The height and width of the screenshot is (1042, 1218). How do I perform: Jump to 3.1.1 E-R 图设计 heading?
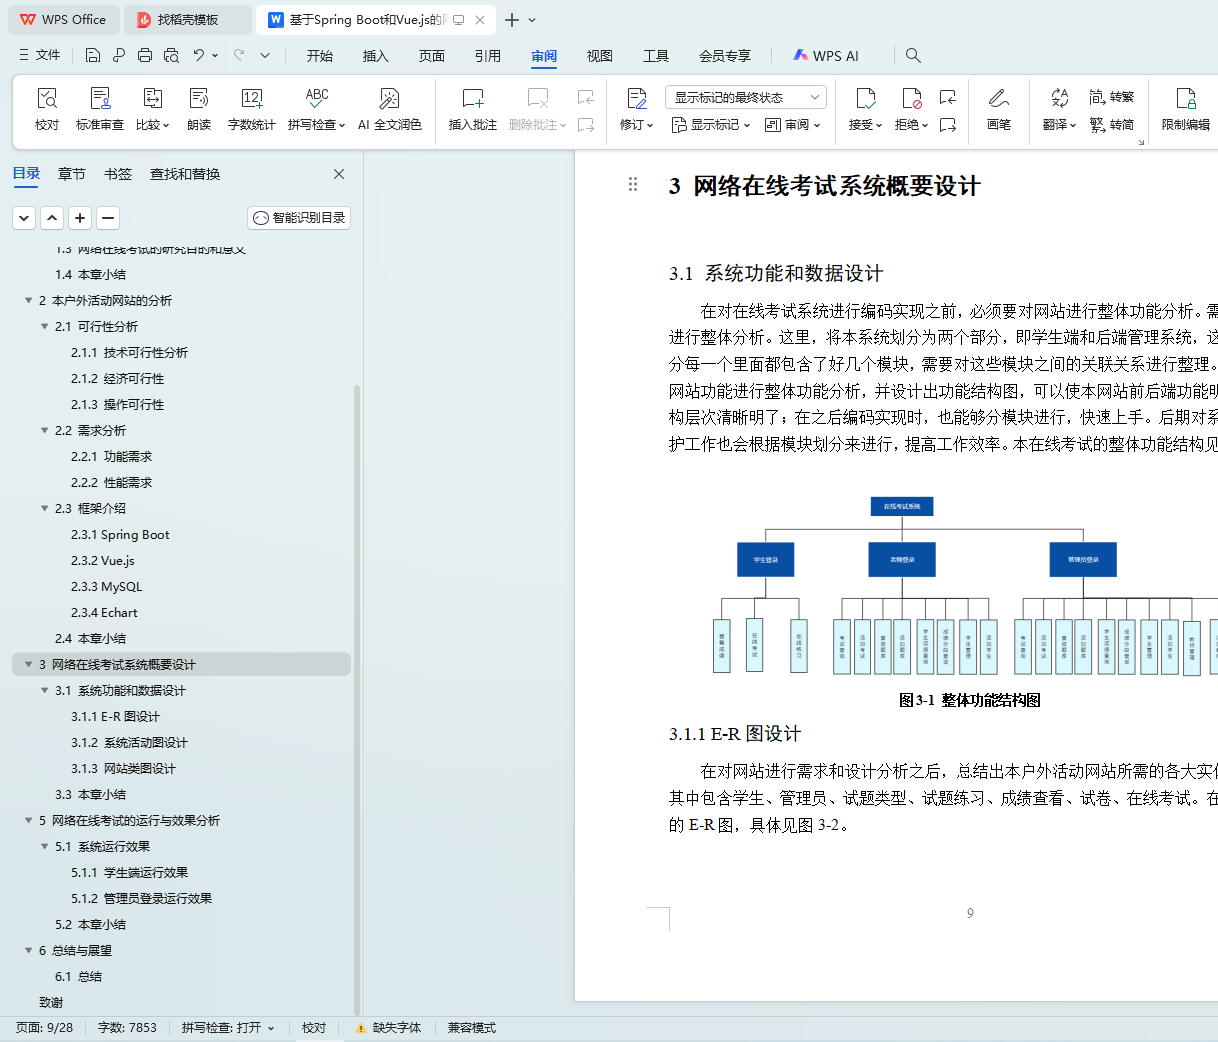click(x=115, y=716)
